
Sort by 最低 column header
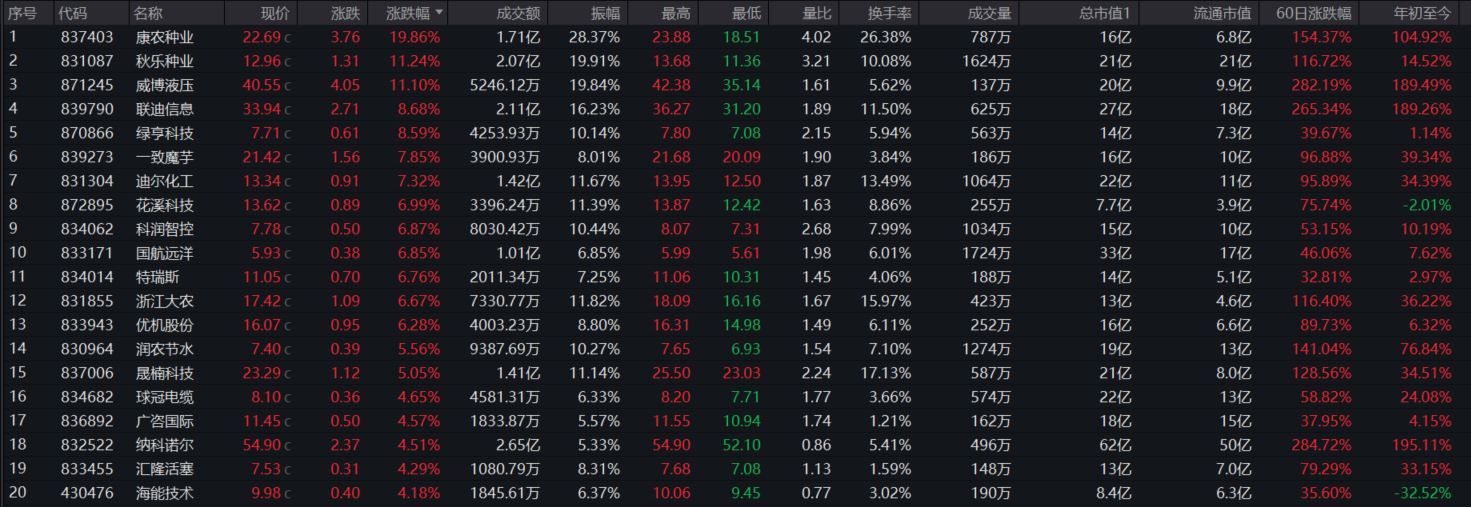click(746, 13)
